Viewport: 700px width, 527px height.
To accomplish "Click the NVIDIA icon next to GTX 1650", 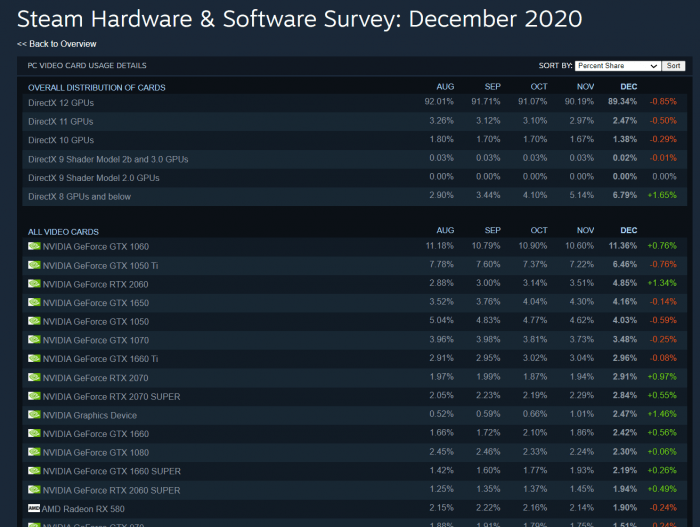I will (x=34, y=302).
